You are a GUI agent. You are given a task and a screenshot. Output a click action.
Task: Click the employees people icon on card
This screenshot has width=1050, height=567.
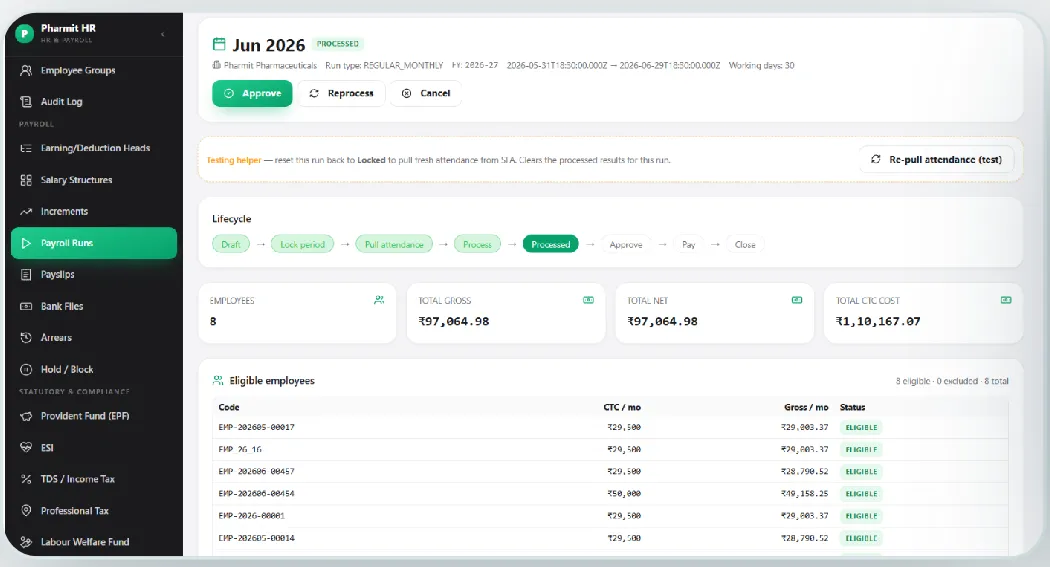[379, 300]
